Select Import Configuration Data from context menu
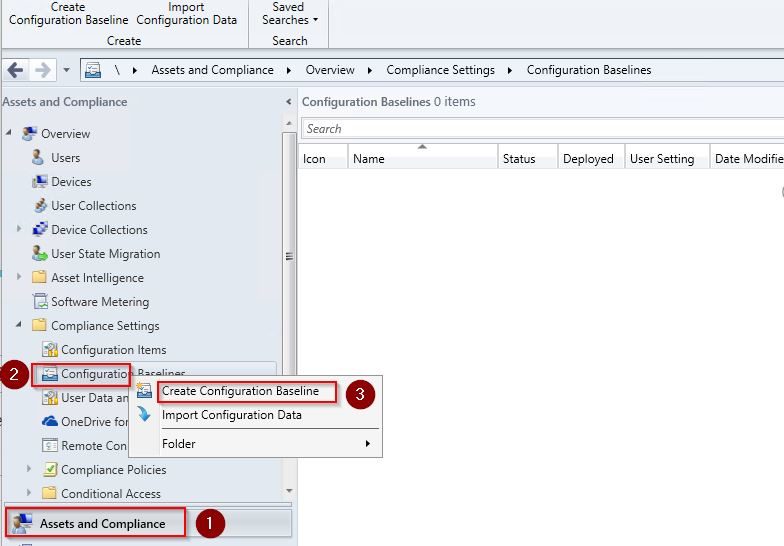Viewport: 784px width, 546px height. (232, 415)
